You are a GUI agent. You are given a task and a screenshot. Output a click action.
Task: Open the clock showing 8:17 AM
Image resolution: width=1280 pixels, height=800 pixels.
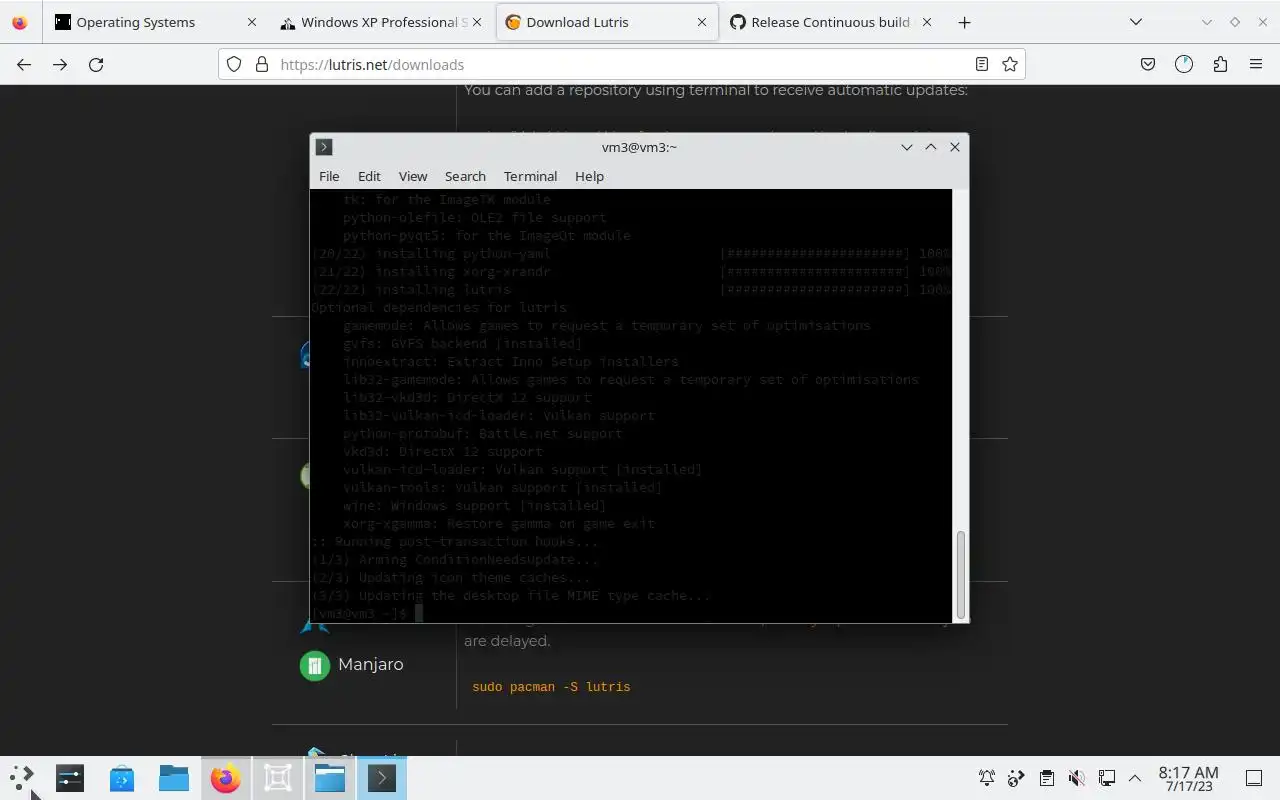click(x=1188, y=779)
